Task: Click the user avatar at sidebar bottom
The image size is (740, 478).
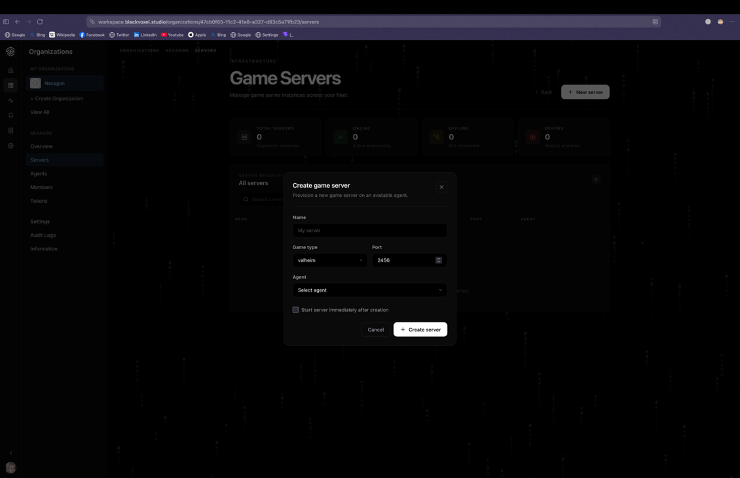Action: point(11,468)
